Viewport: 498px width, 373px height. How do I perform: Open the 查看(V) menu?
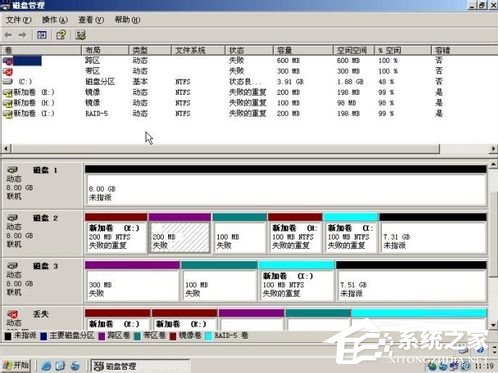pyautogui.click(x=91, y=20)
